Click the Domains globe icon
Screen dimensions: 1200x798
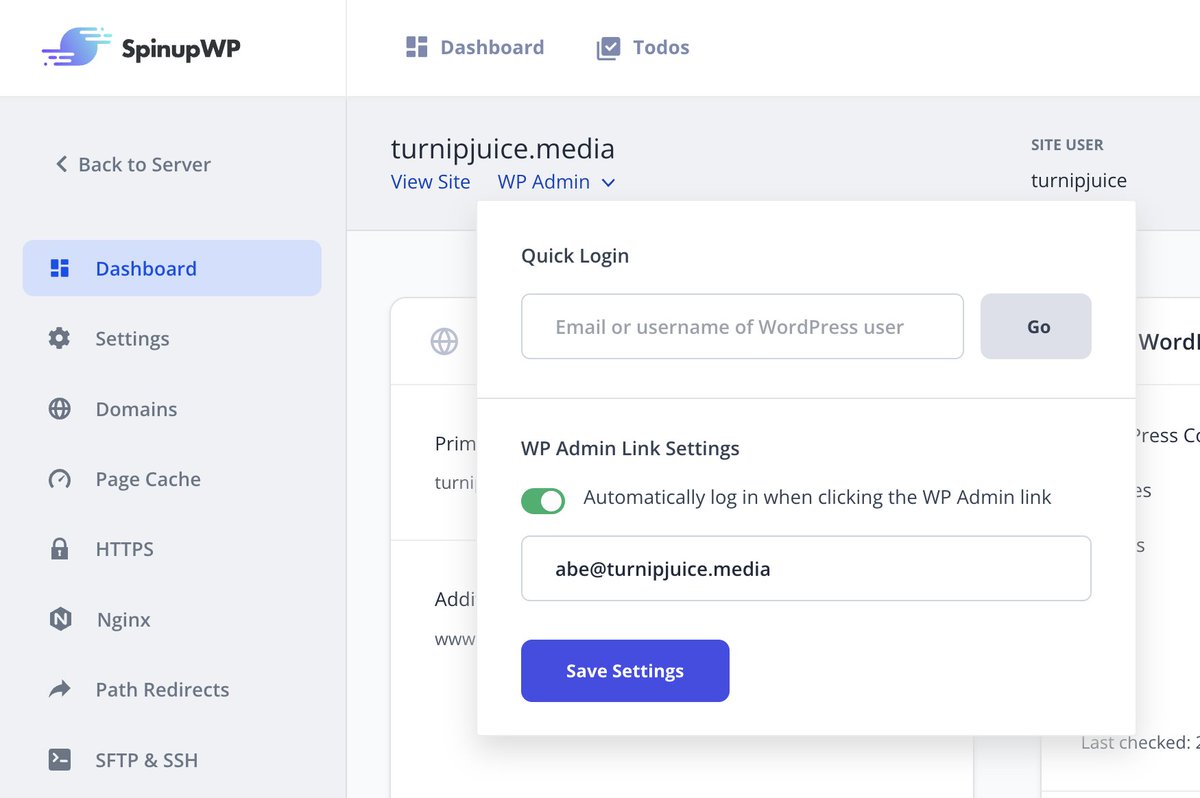(60, 408)
